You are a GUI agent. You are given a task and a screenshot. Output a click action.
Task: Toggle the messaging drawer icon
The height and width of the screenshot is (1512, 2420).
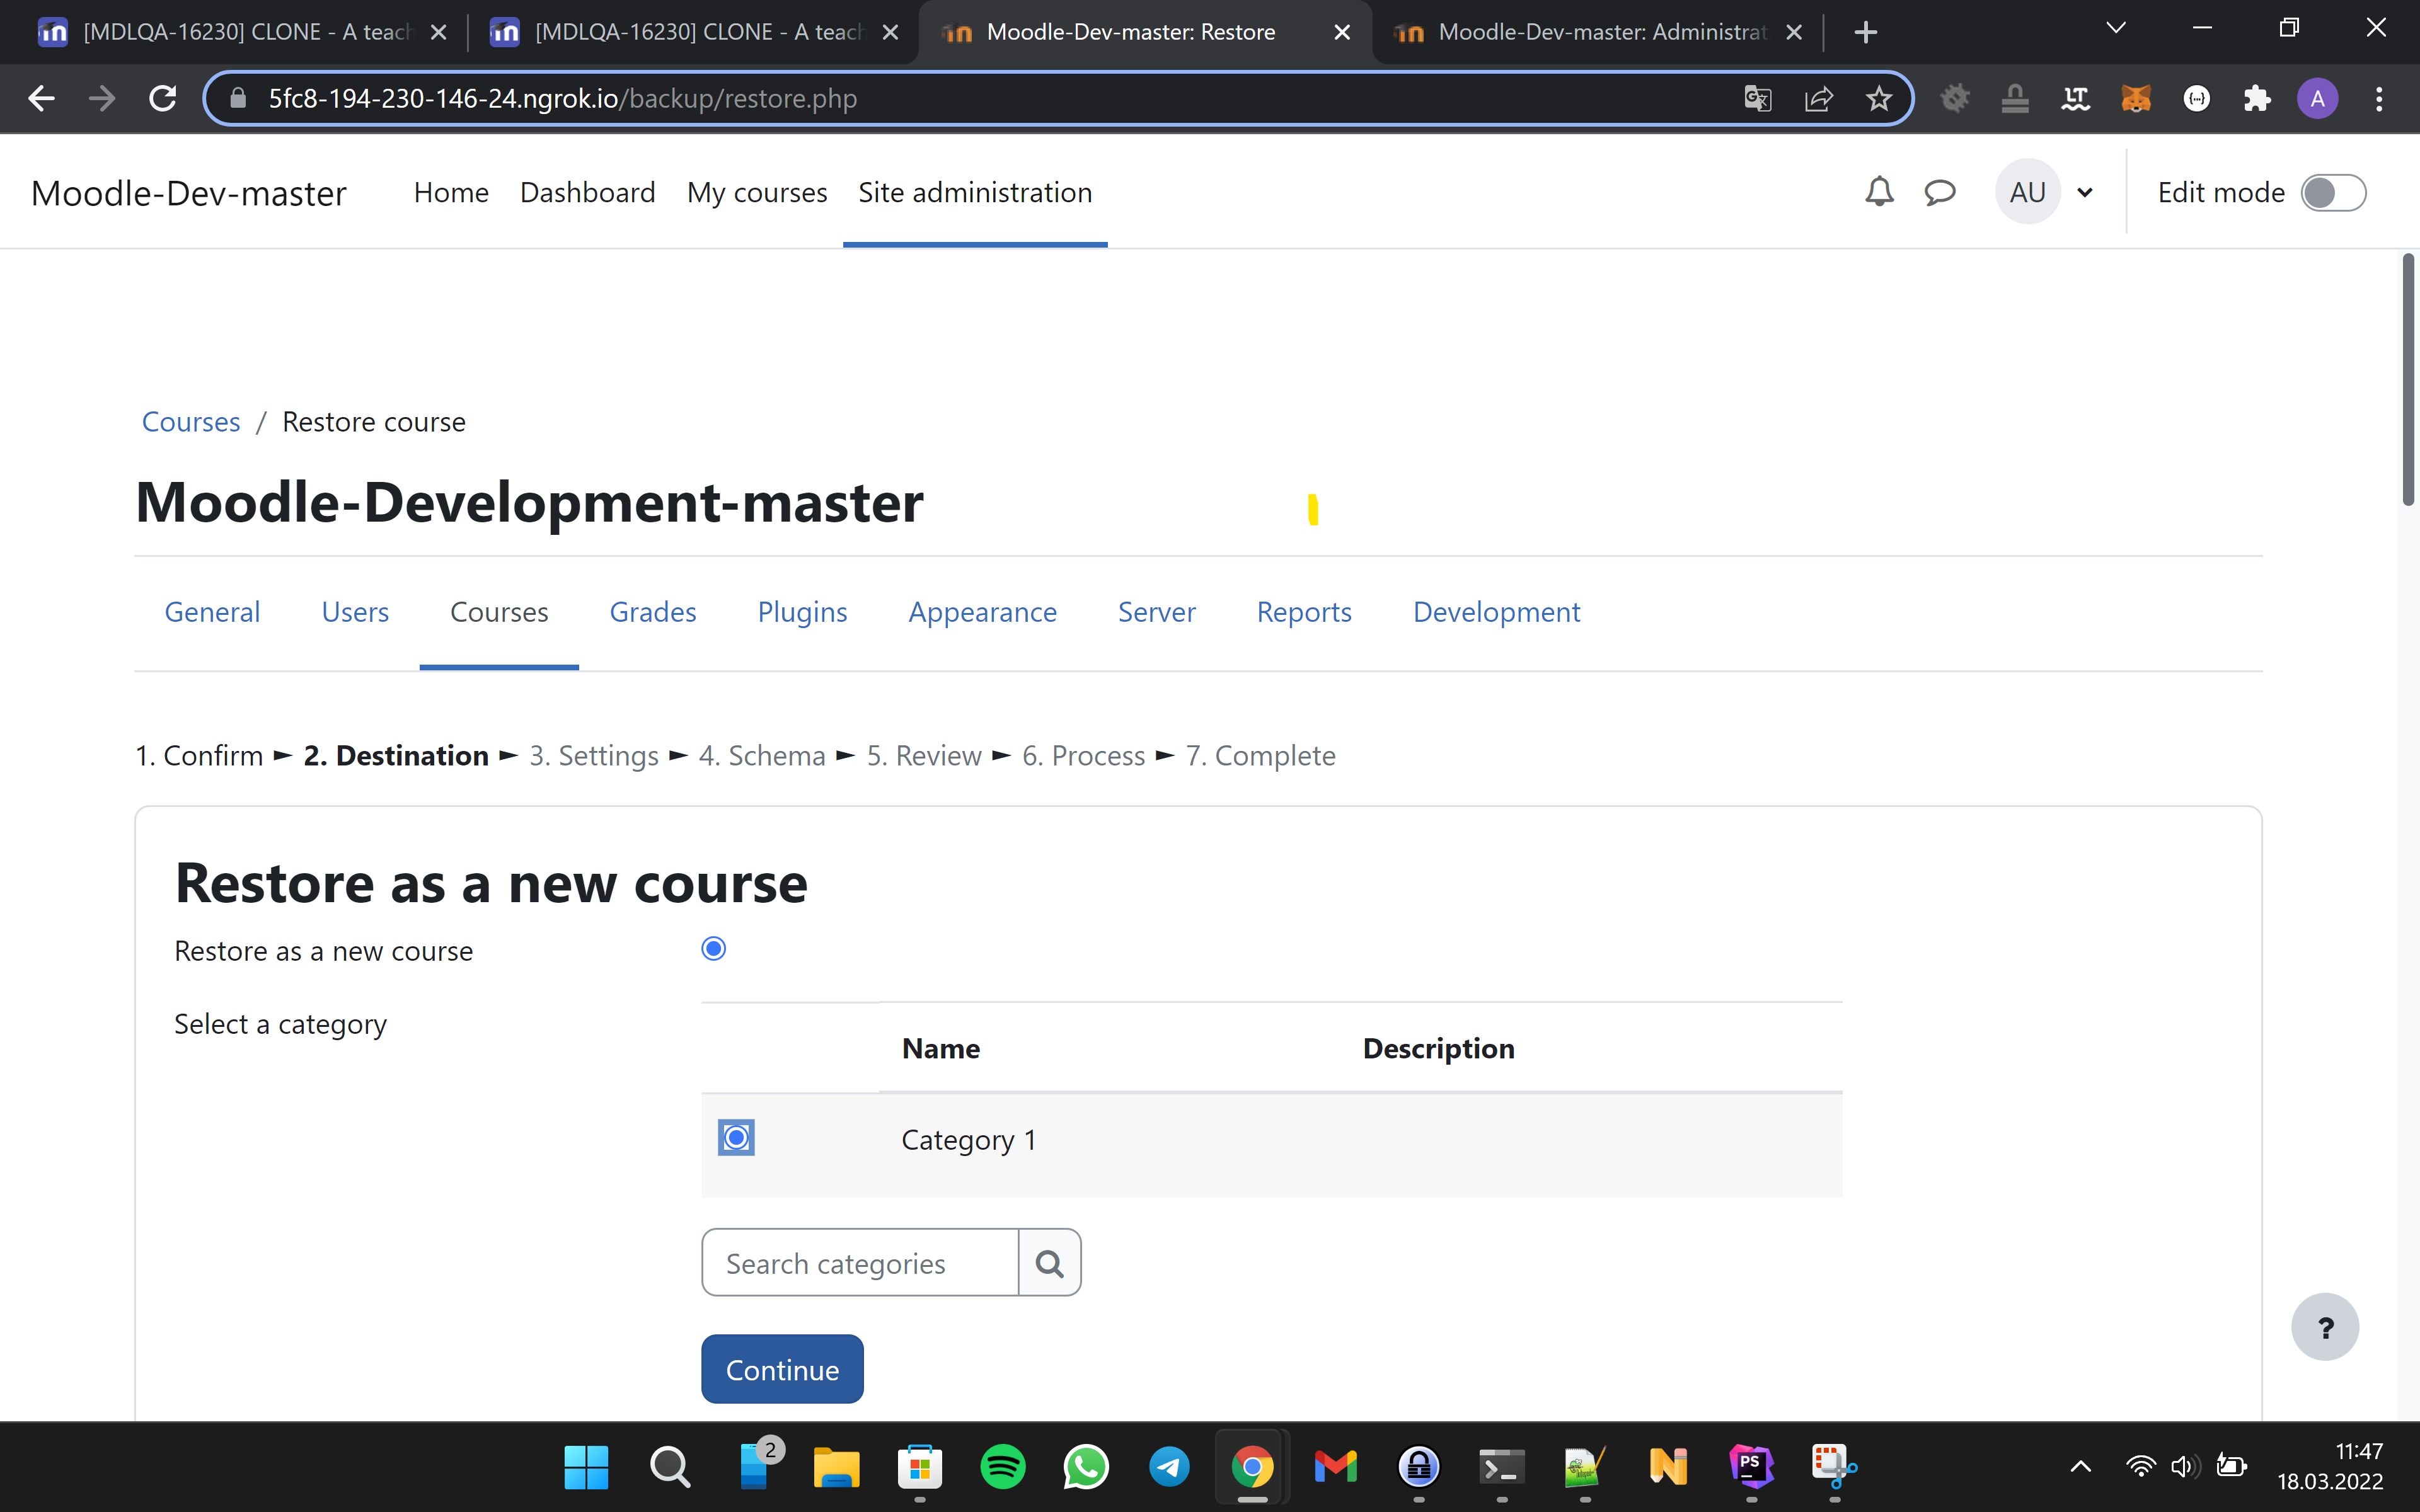tap(1940, 192)
